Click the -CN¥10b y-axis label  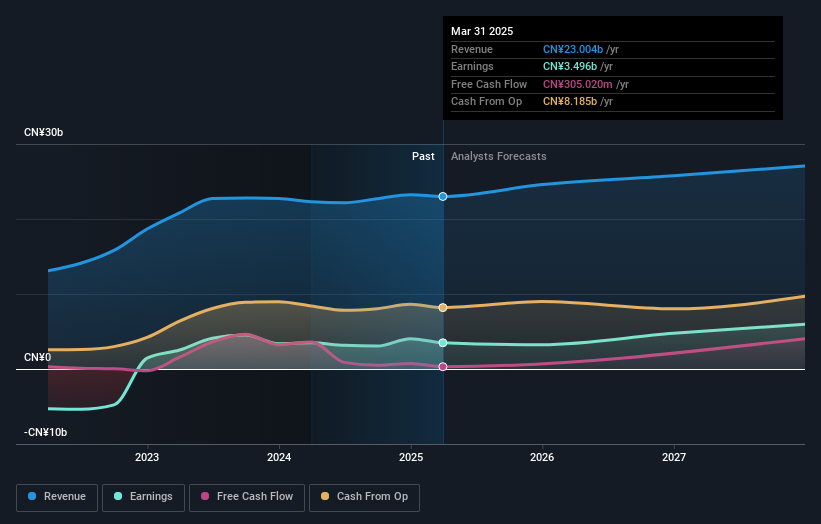coord(46,432)
